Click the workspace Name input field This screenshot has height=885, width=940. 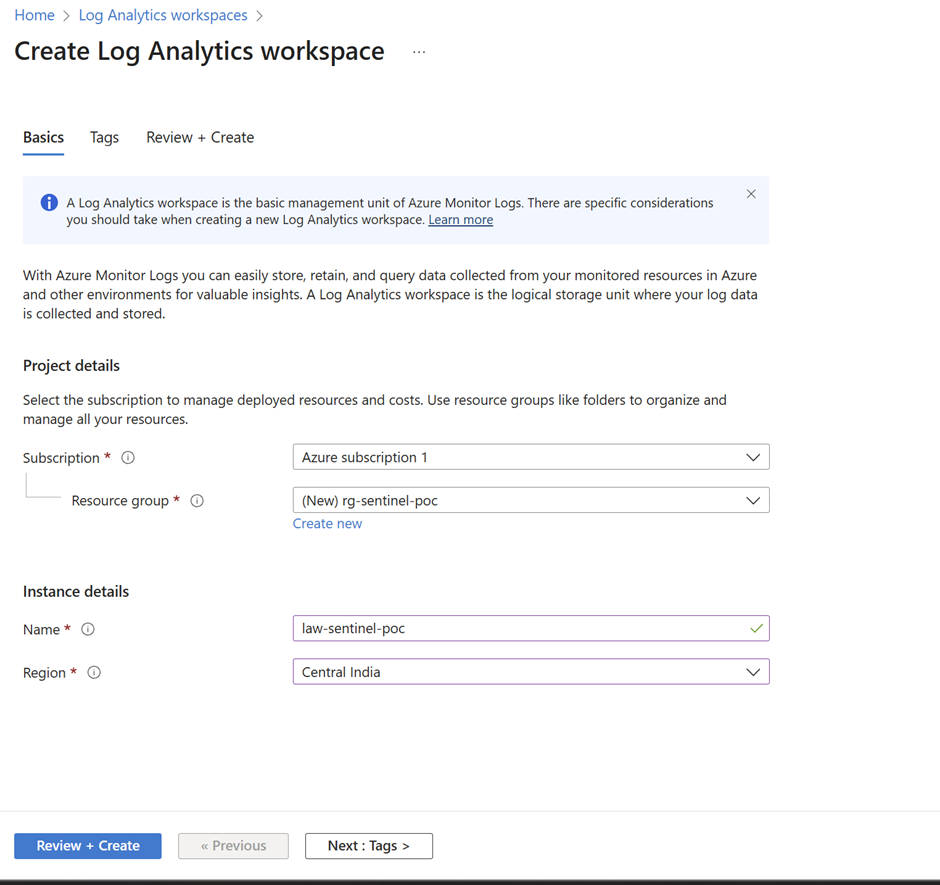click(x=520, y=629)
